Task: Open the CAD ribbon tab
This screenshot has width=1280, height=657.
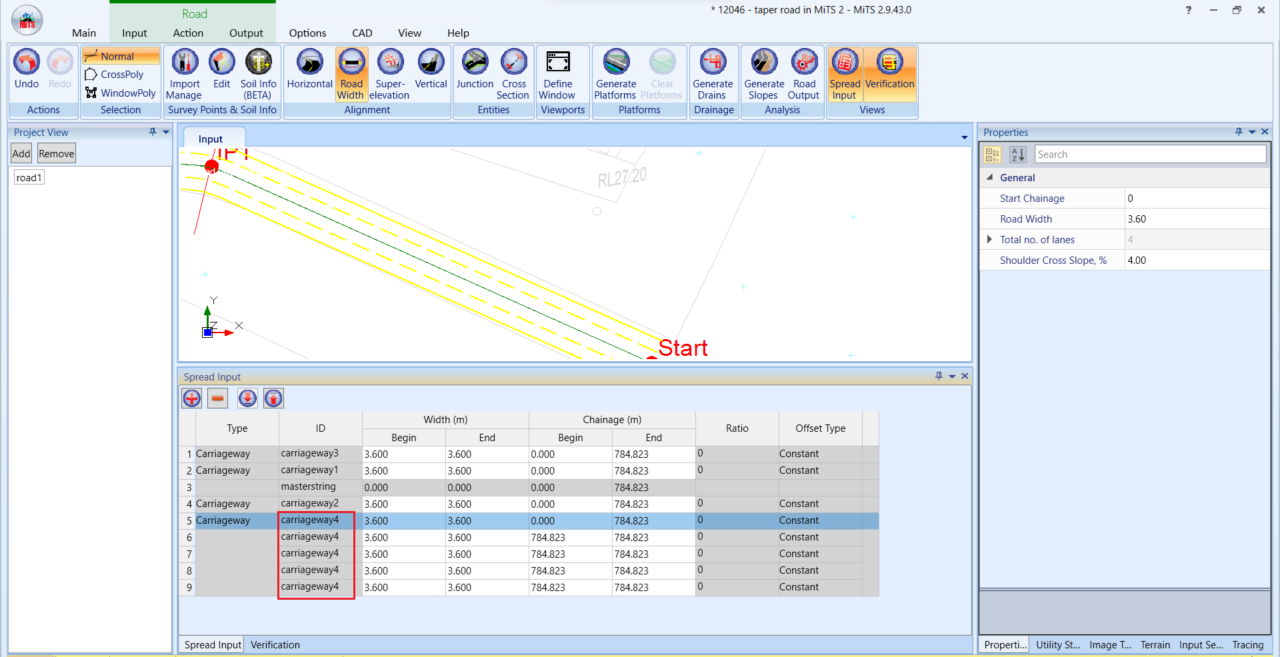Action: (x=362, y=33)
